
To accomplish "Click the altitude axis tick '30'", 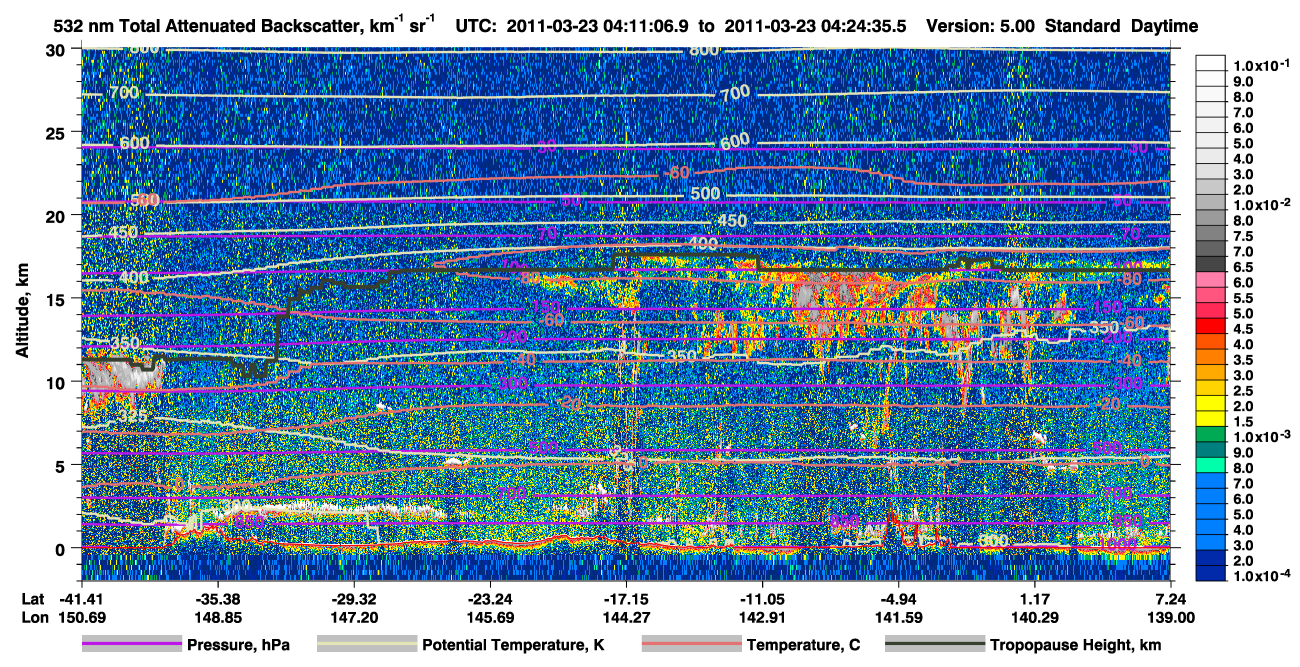I will pos(57,50).
